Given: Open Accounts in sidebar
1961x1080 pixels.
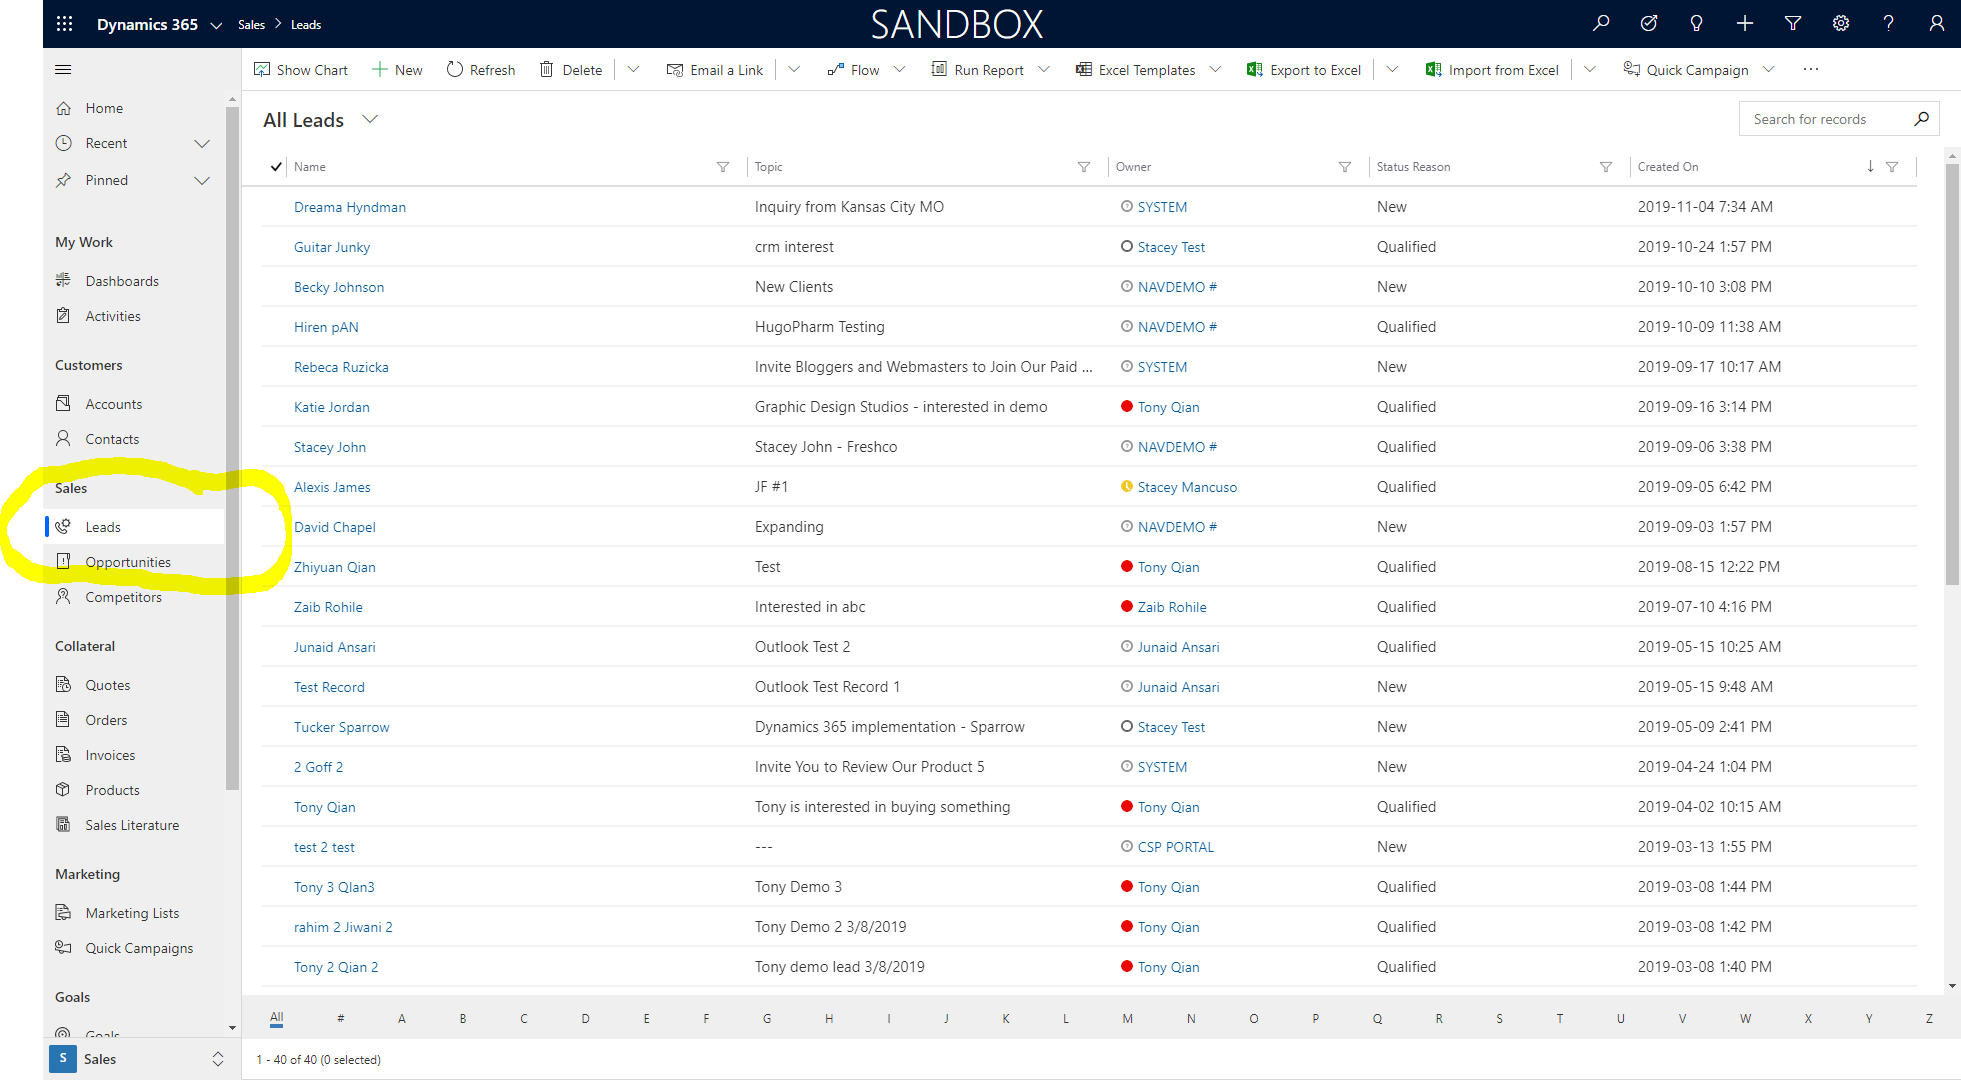Looking at the screenshot, I should [x=114, y=404].
